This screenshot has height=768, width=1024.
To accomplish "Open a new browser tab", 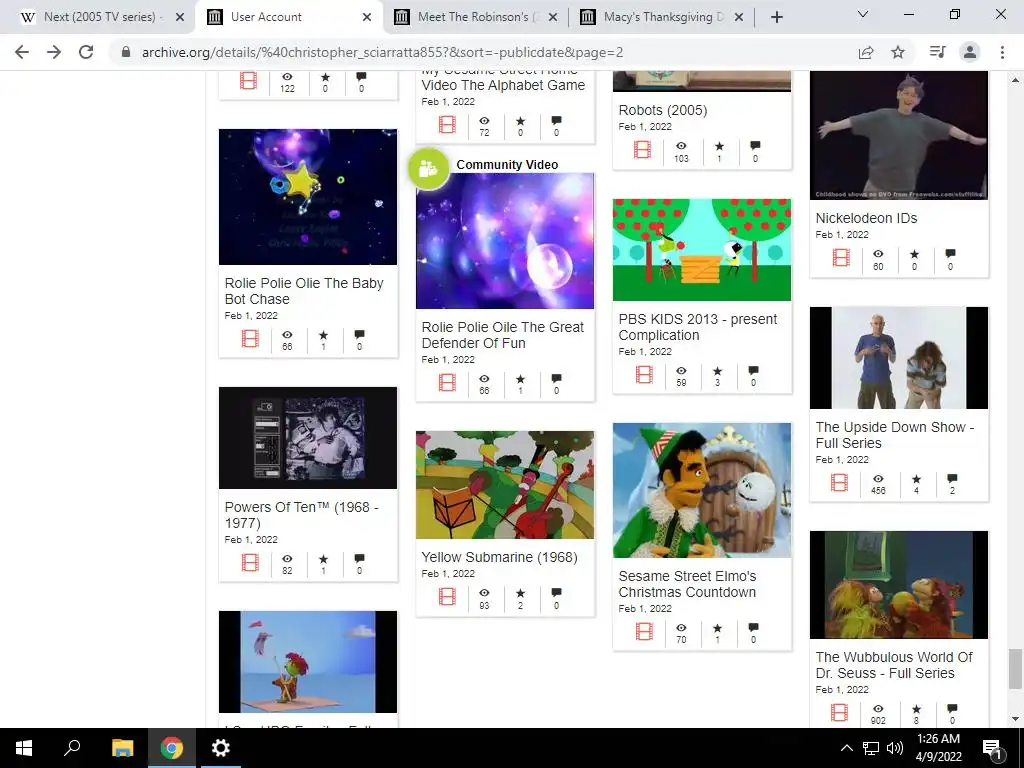I will (x=776, y=18).
